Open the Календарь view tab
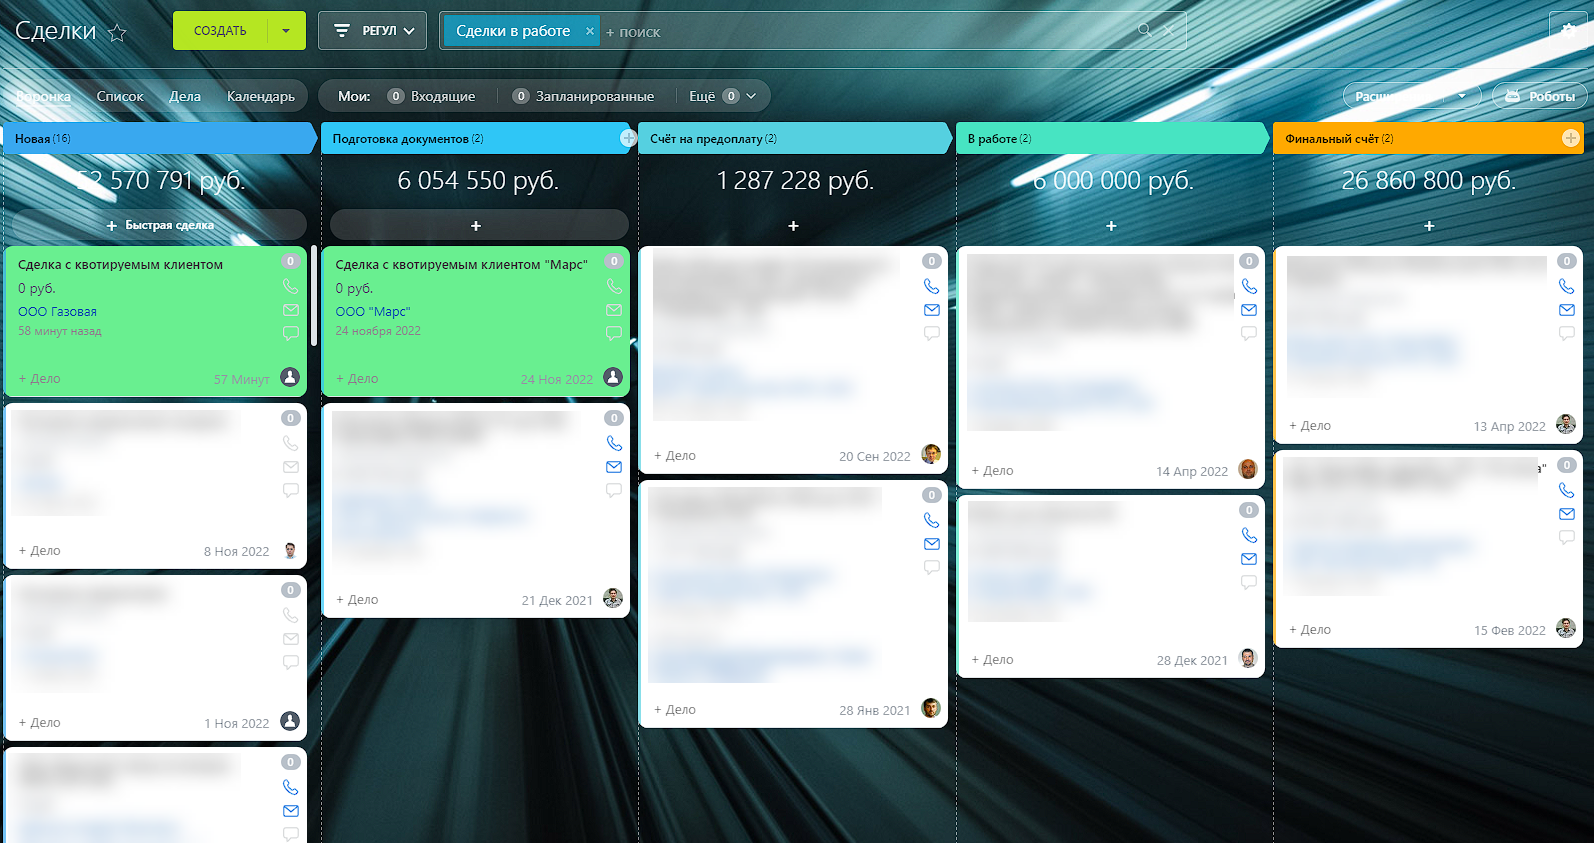Screen dimensions: 1594x843 point(260,96)
